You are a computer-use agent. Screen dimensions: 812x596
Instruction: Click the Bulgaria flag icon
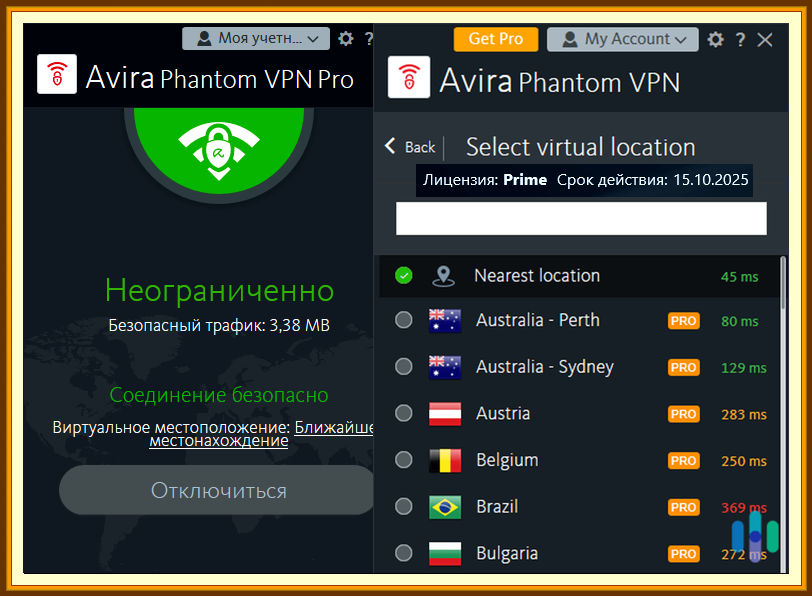(x=445, y=554)
